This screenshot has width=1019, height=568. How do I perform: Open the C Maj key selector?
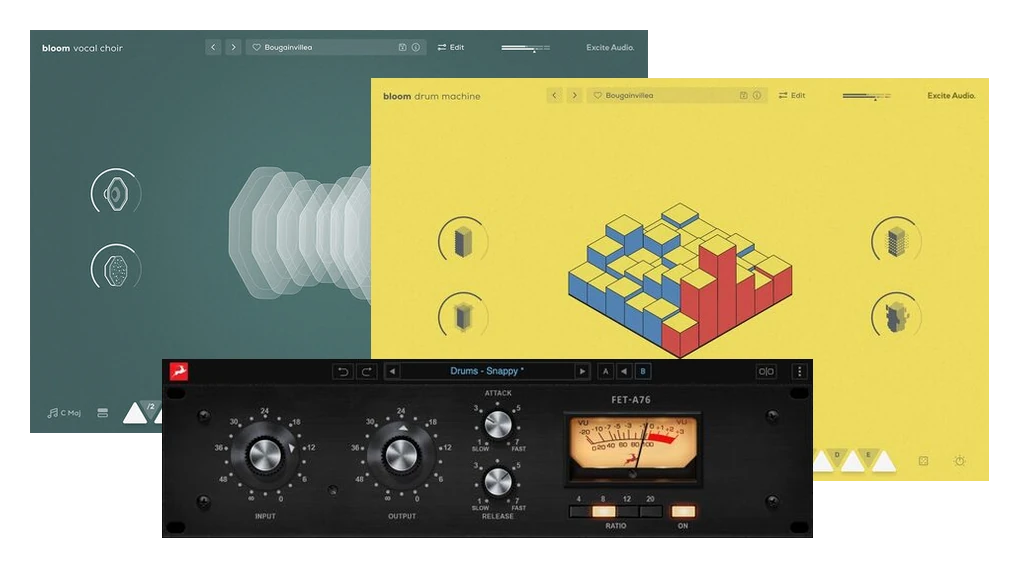tap(64, 413)
